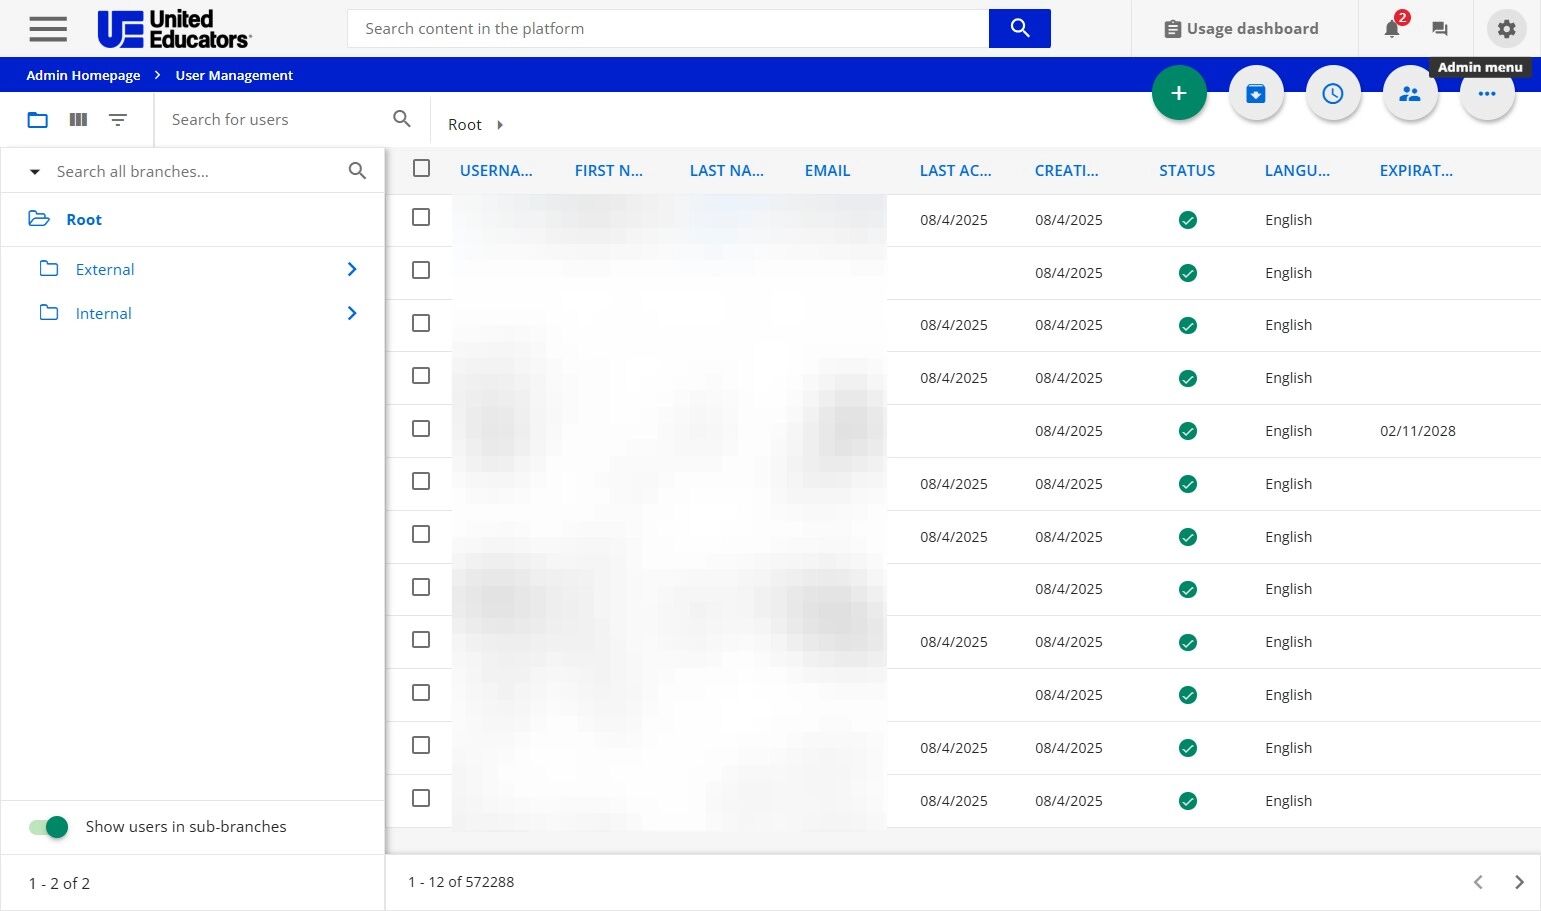Click the Root open-folder icon
This screenshot has height=911, width=1541.
39,219
